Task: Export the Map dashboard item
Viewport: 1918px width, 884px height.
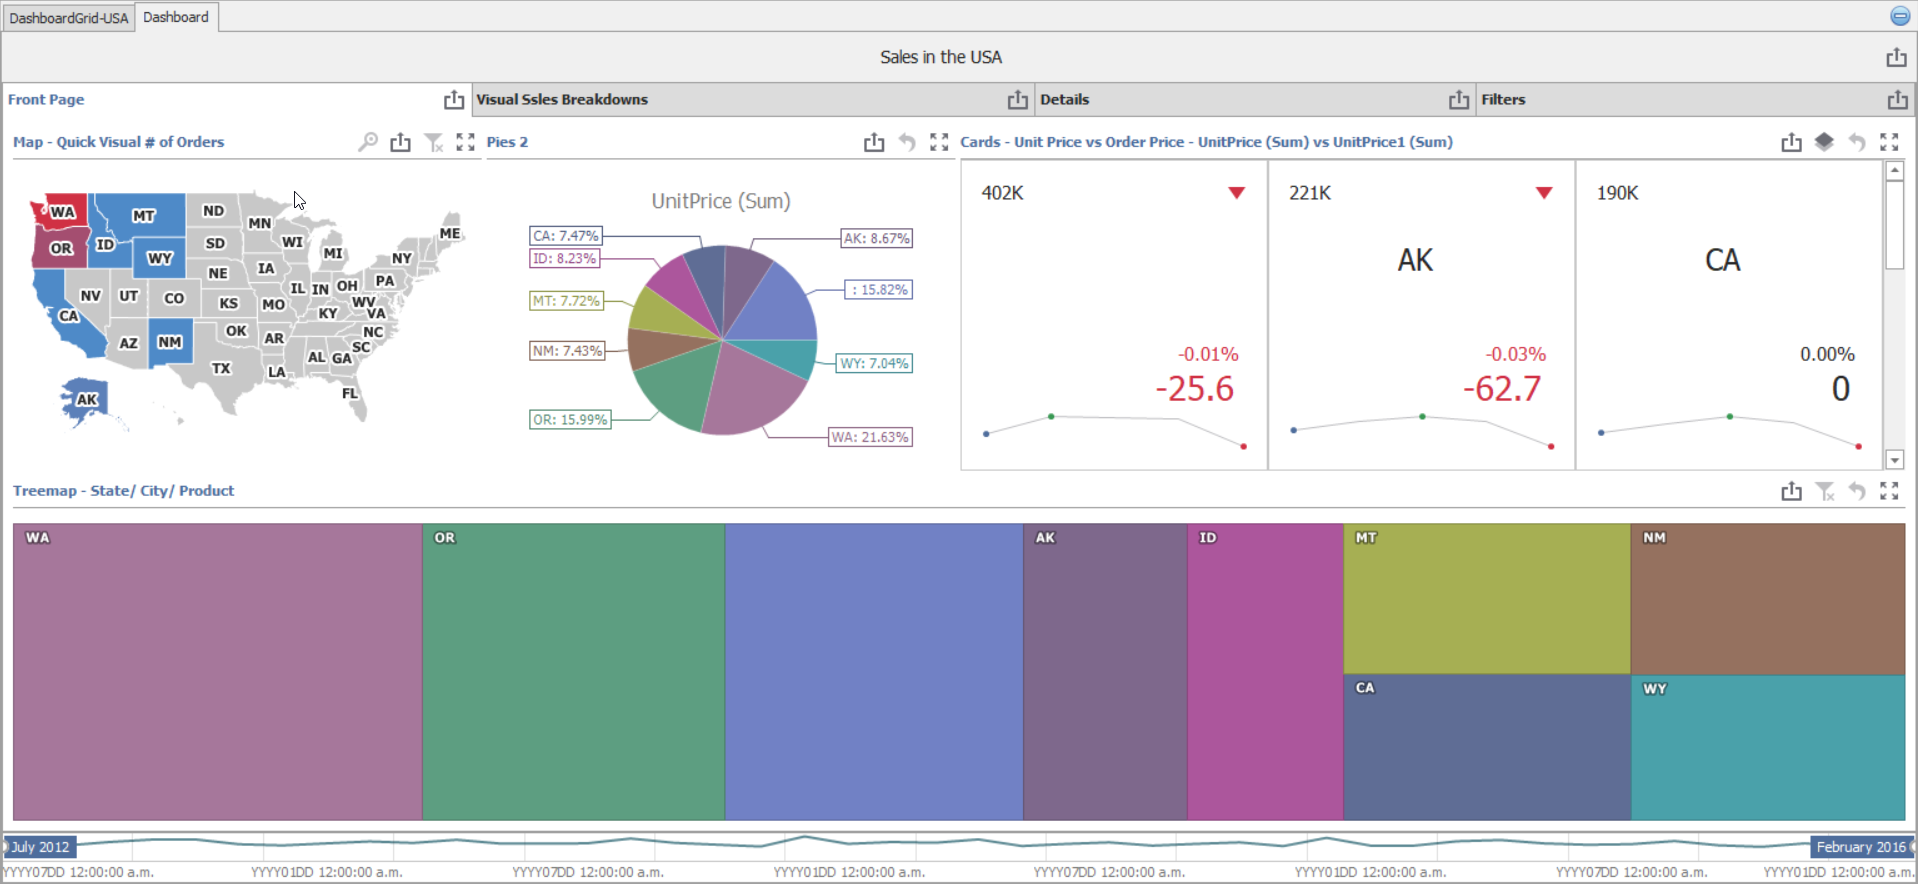Action: 400,142
